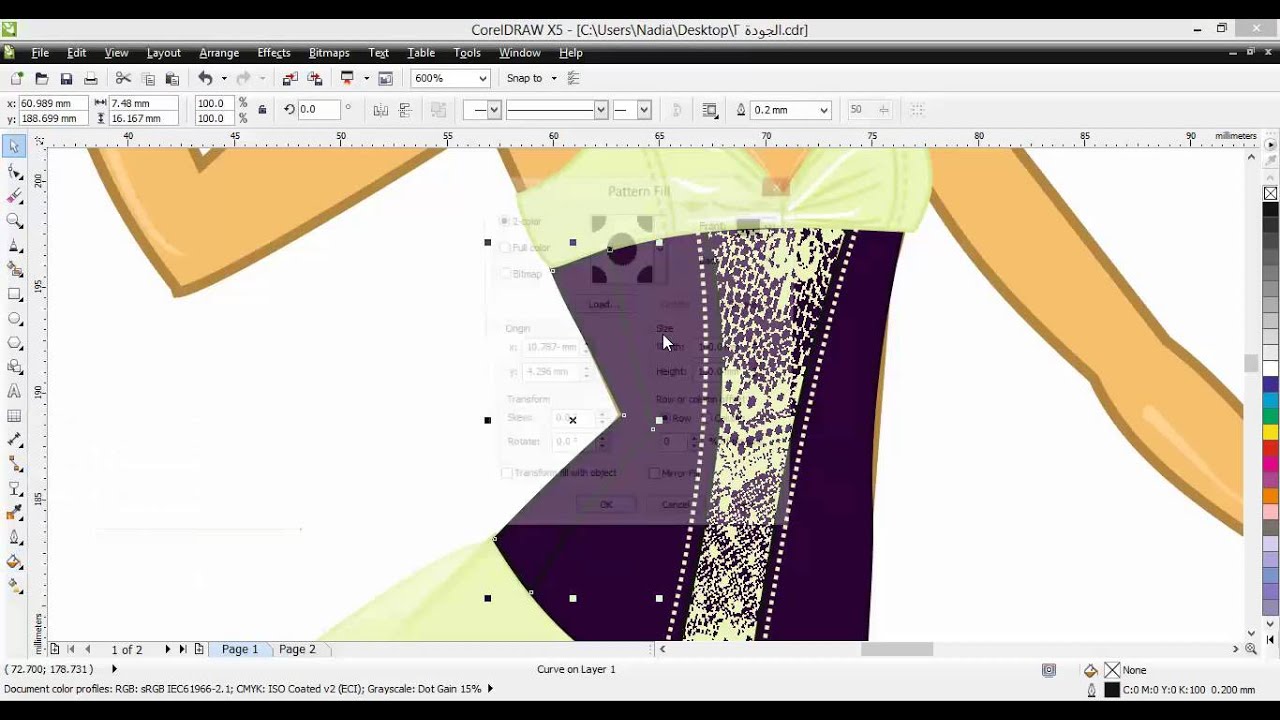Open the Arrange menu
This screenshot has width=1280, height=720.
(x=219, y=53)
